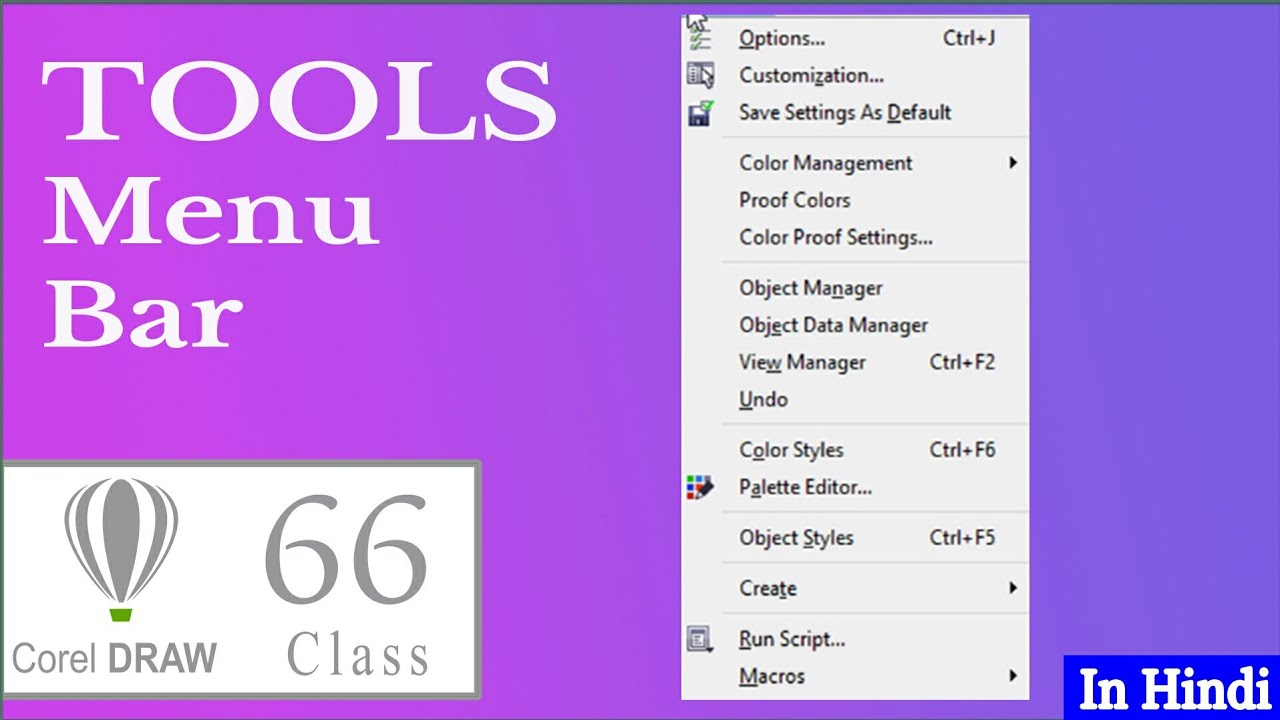Click the "Corel DRAW" text under logo

[x=114, y=659]
